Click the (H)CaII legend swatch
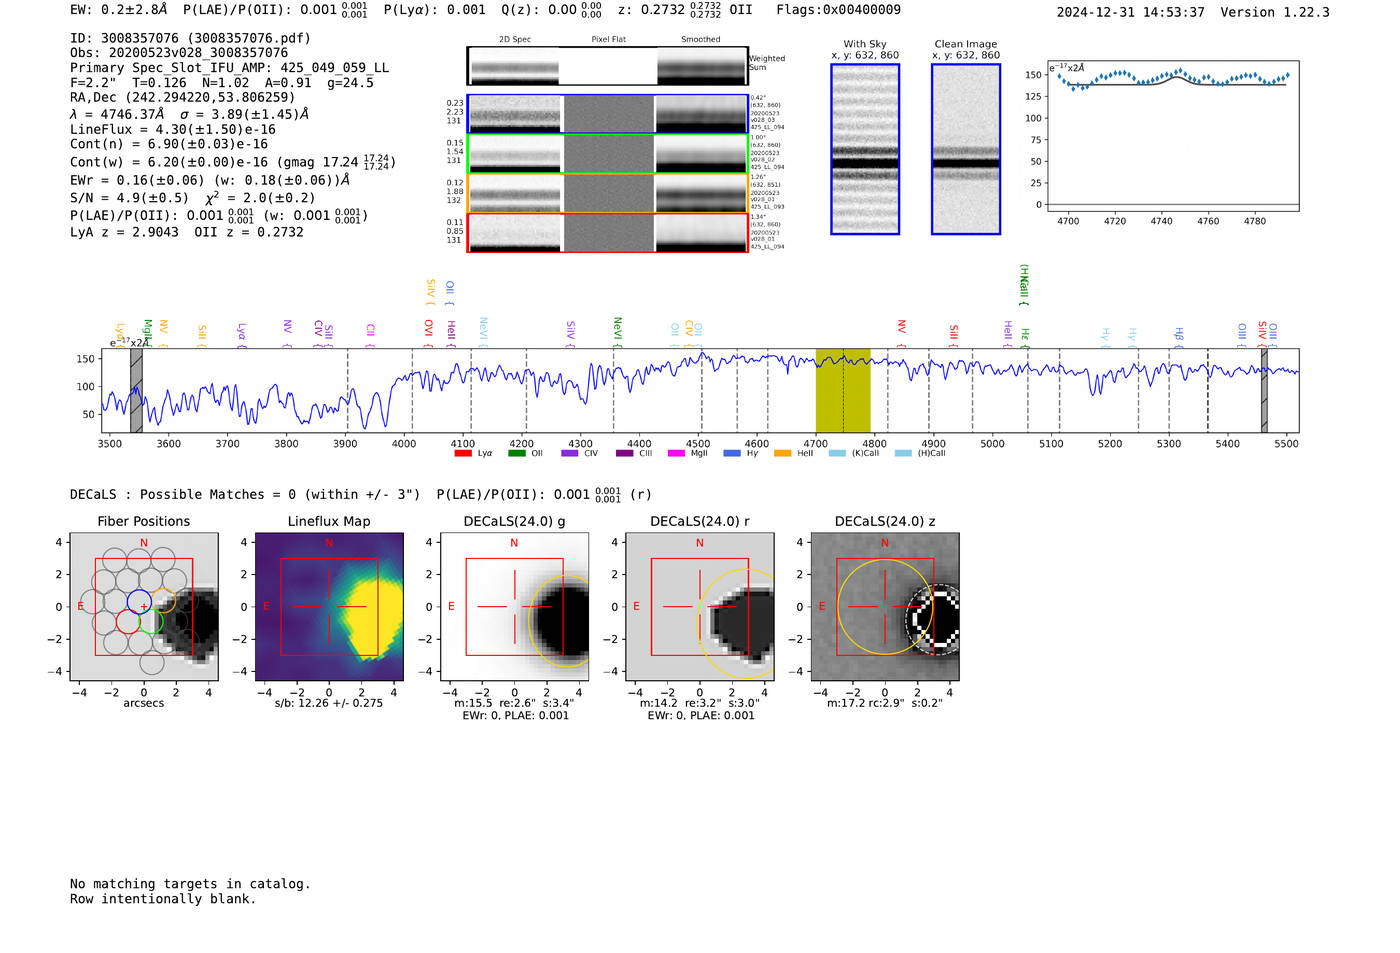Image resolution: width=1400 pixels, height=953 pixels. tap(903, 453)
